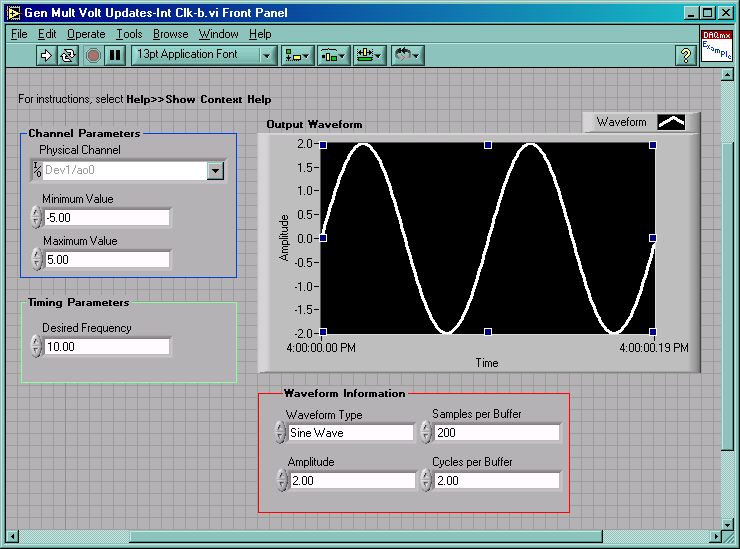Screen dimensions: 740x549
Task: Click the Samples per Buffer field showing 200
Action: [496, 432]
